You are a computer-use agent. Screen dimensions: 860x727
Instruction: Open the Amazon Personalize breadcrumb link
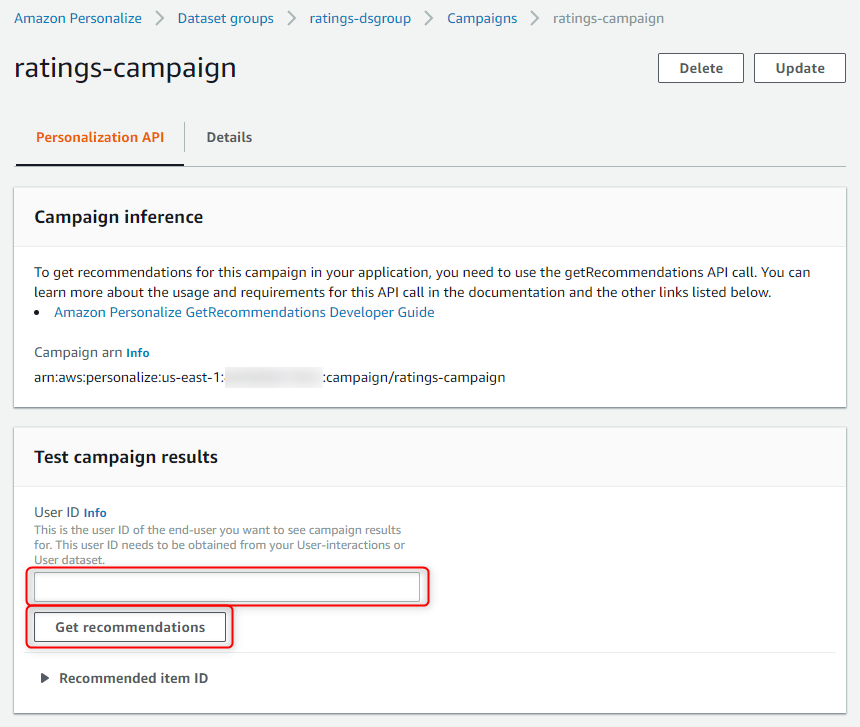78,18
